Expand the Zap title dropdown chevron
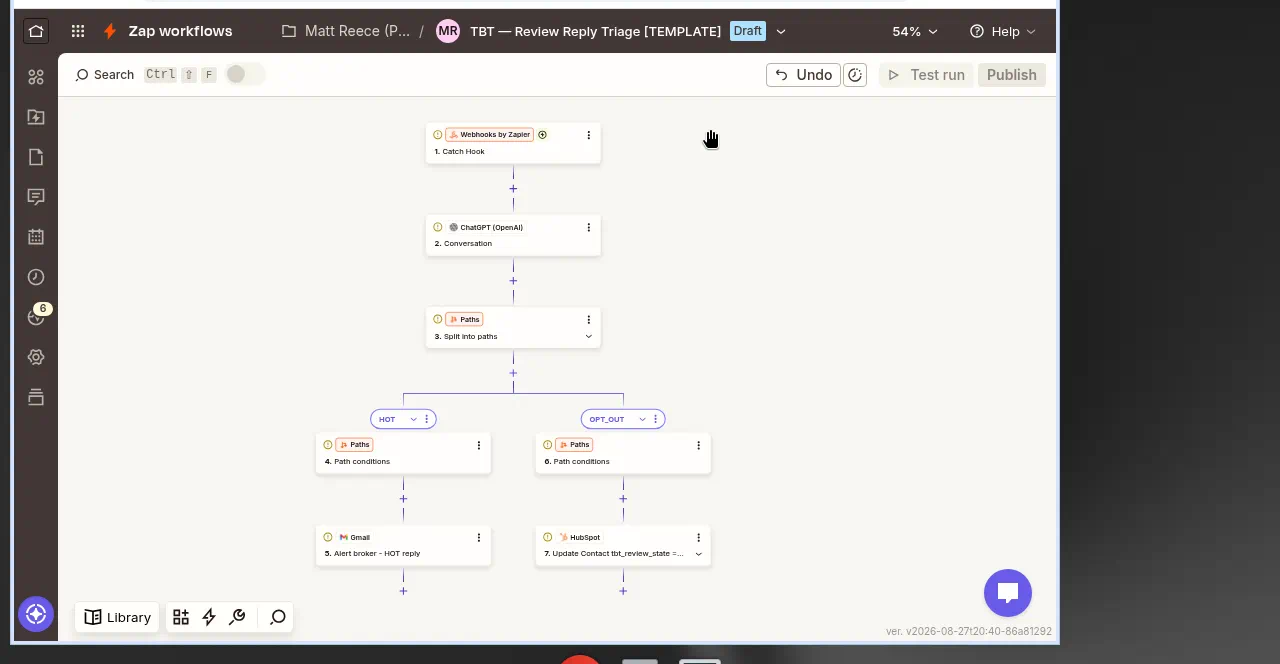The image size is (1280, 664). (781, 31)
